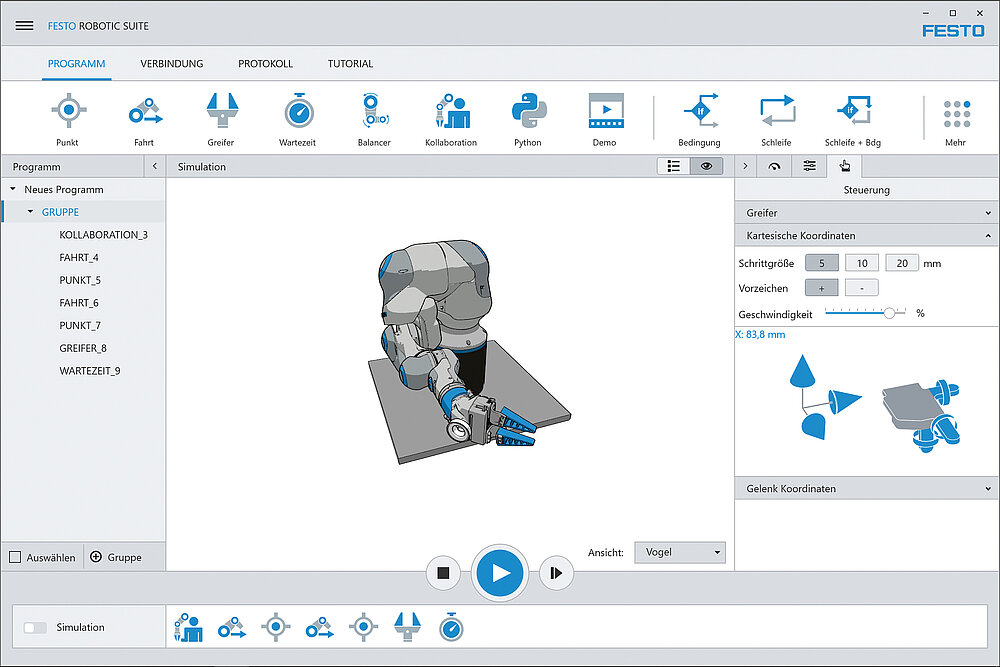Select the Kollaboration tool

coord(451,111)
